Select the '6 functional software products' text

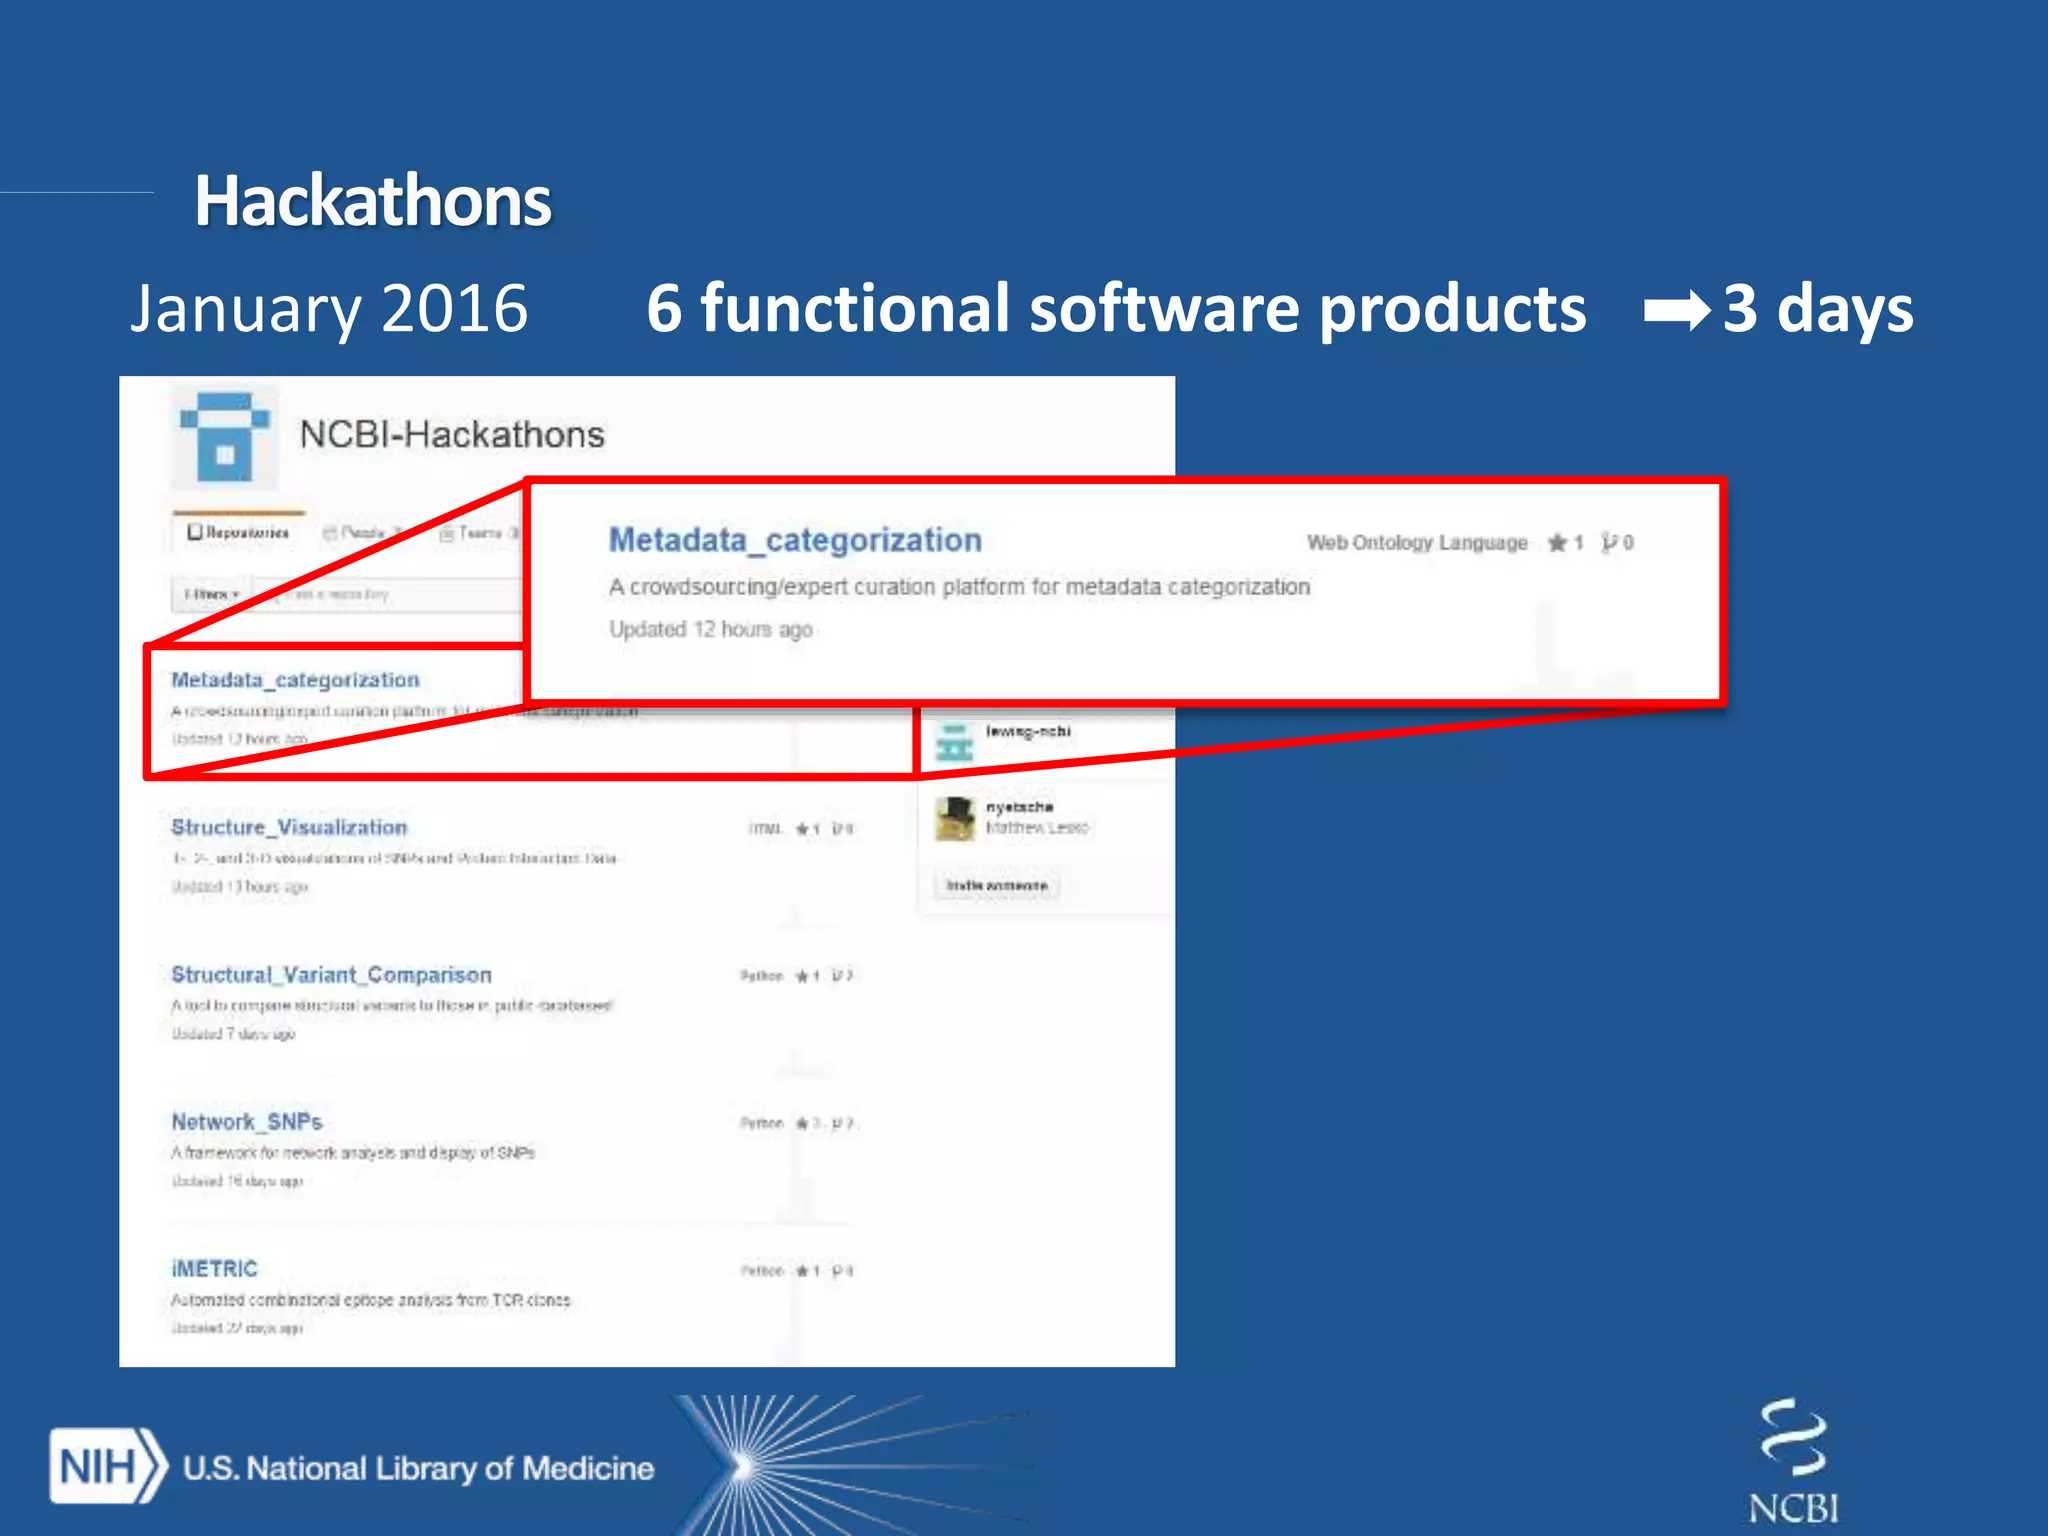click(1116, 308)
